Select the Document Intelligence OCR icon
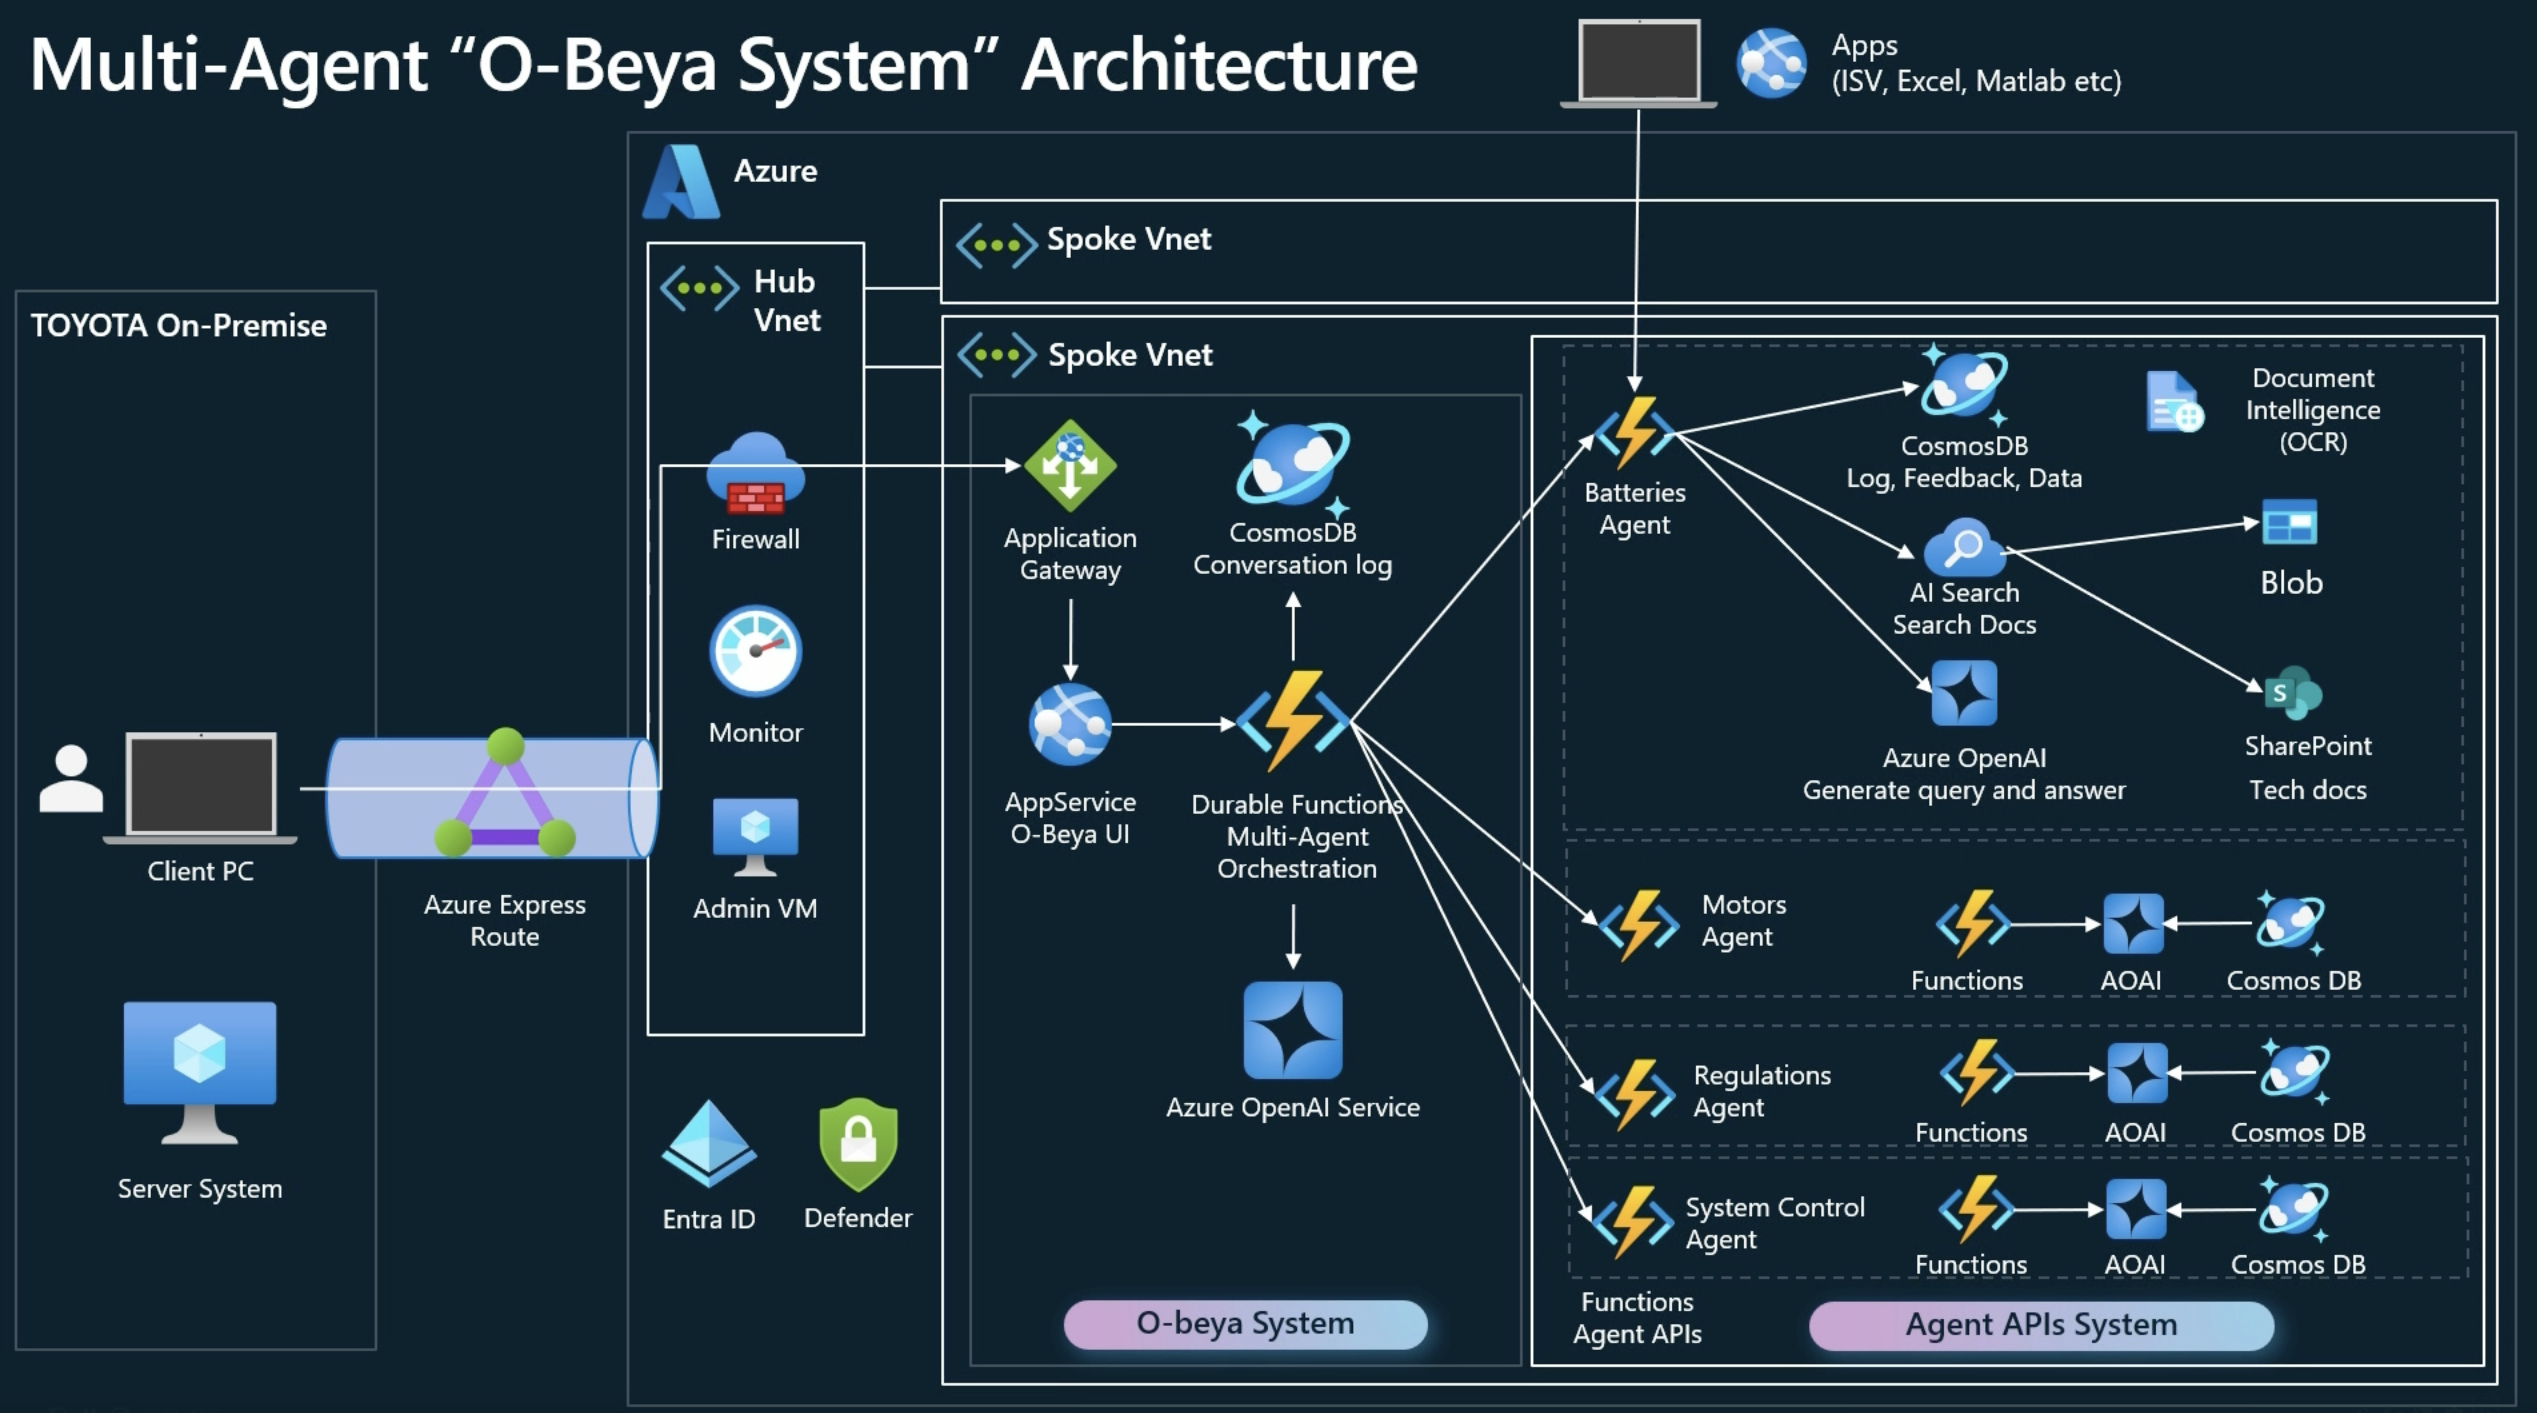 tap(2173, 402)
